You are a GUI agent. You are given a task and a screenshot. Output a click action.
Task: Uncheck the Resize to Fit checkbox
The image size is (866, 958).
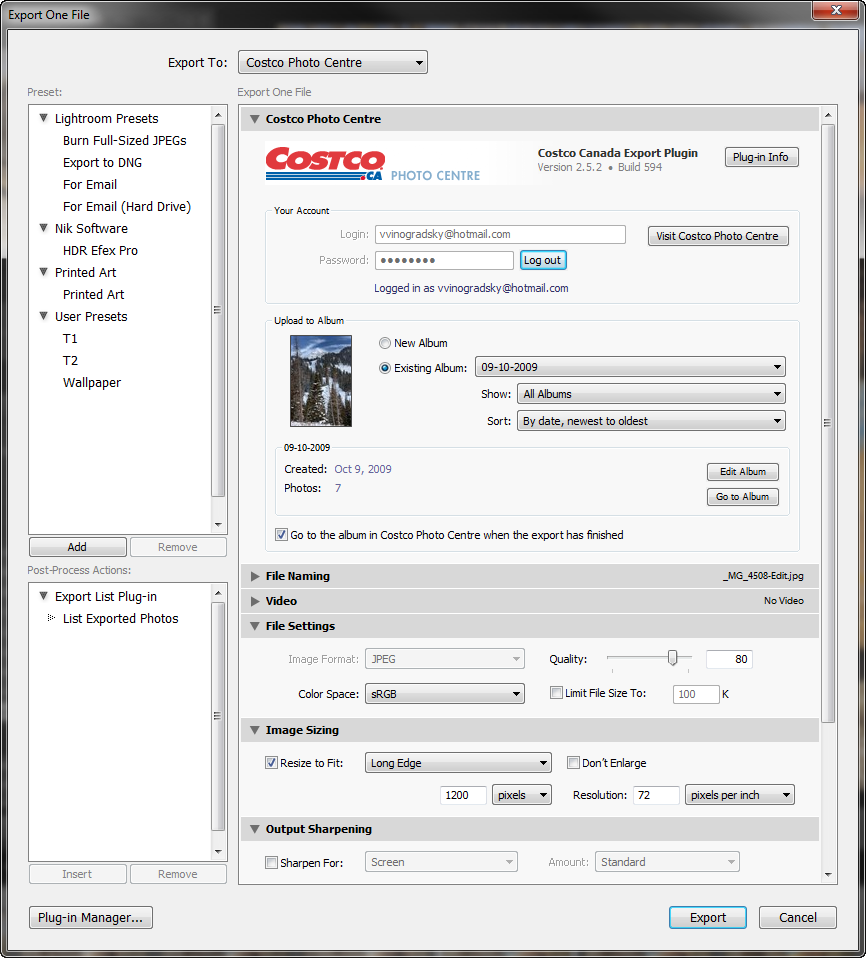[271, 762]
